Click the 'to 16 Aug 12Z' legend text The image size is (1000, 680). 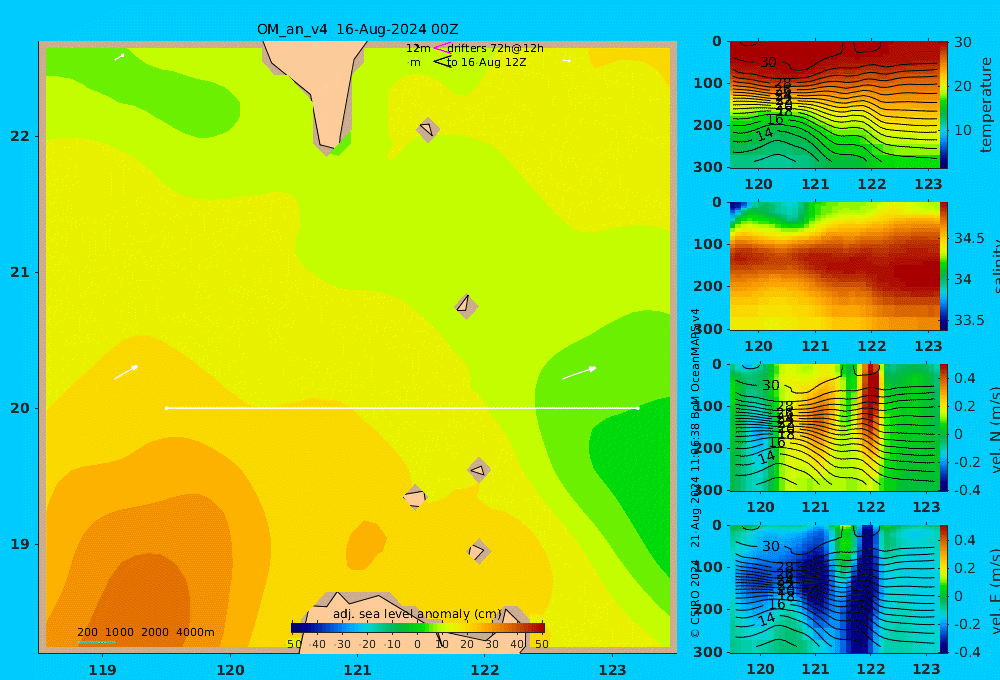(x=487, y=63)
